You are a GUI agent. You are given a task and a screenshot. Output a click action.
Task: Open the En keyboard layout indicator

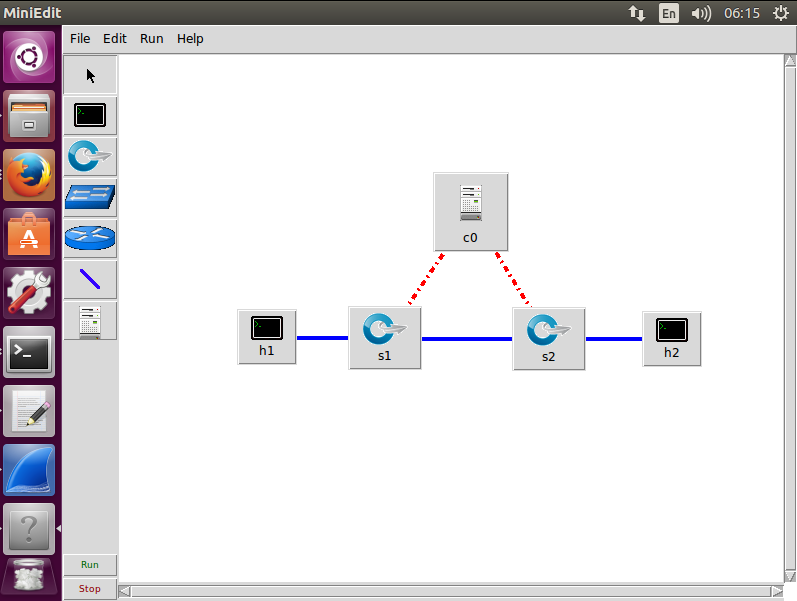(669, 13)
